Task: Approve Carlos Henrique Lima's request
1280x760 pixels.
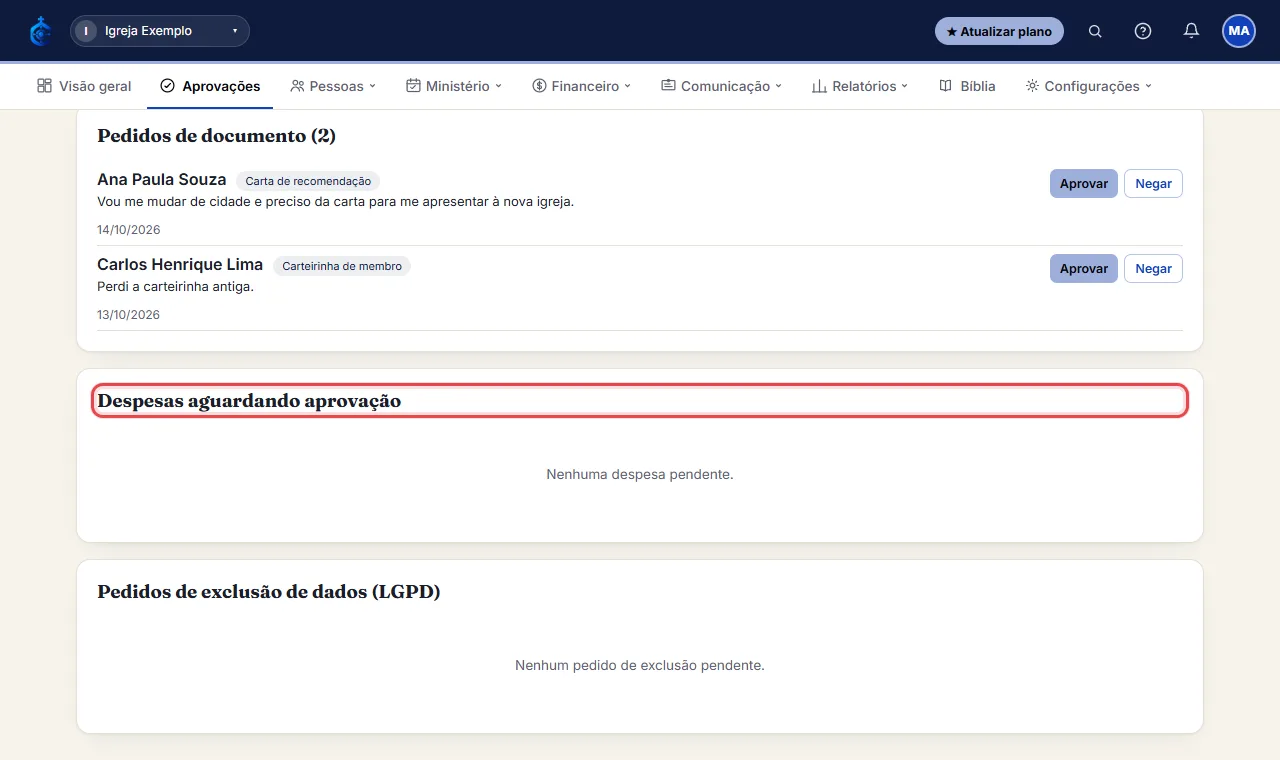Action: [x=1084, y=269]
